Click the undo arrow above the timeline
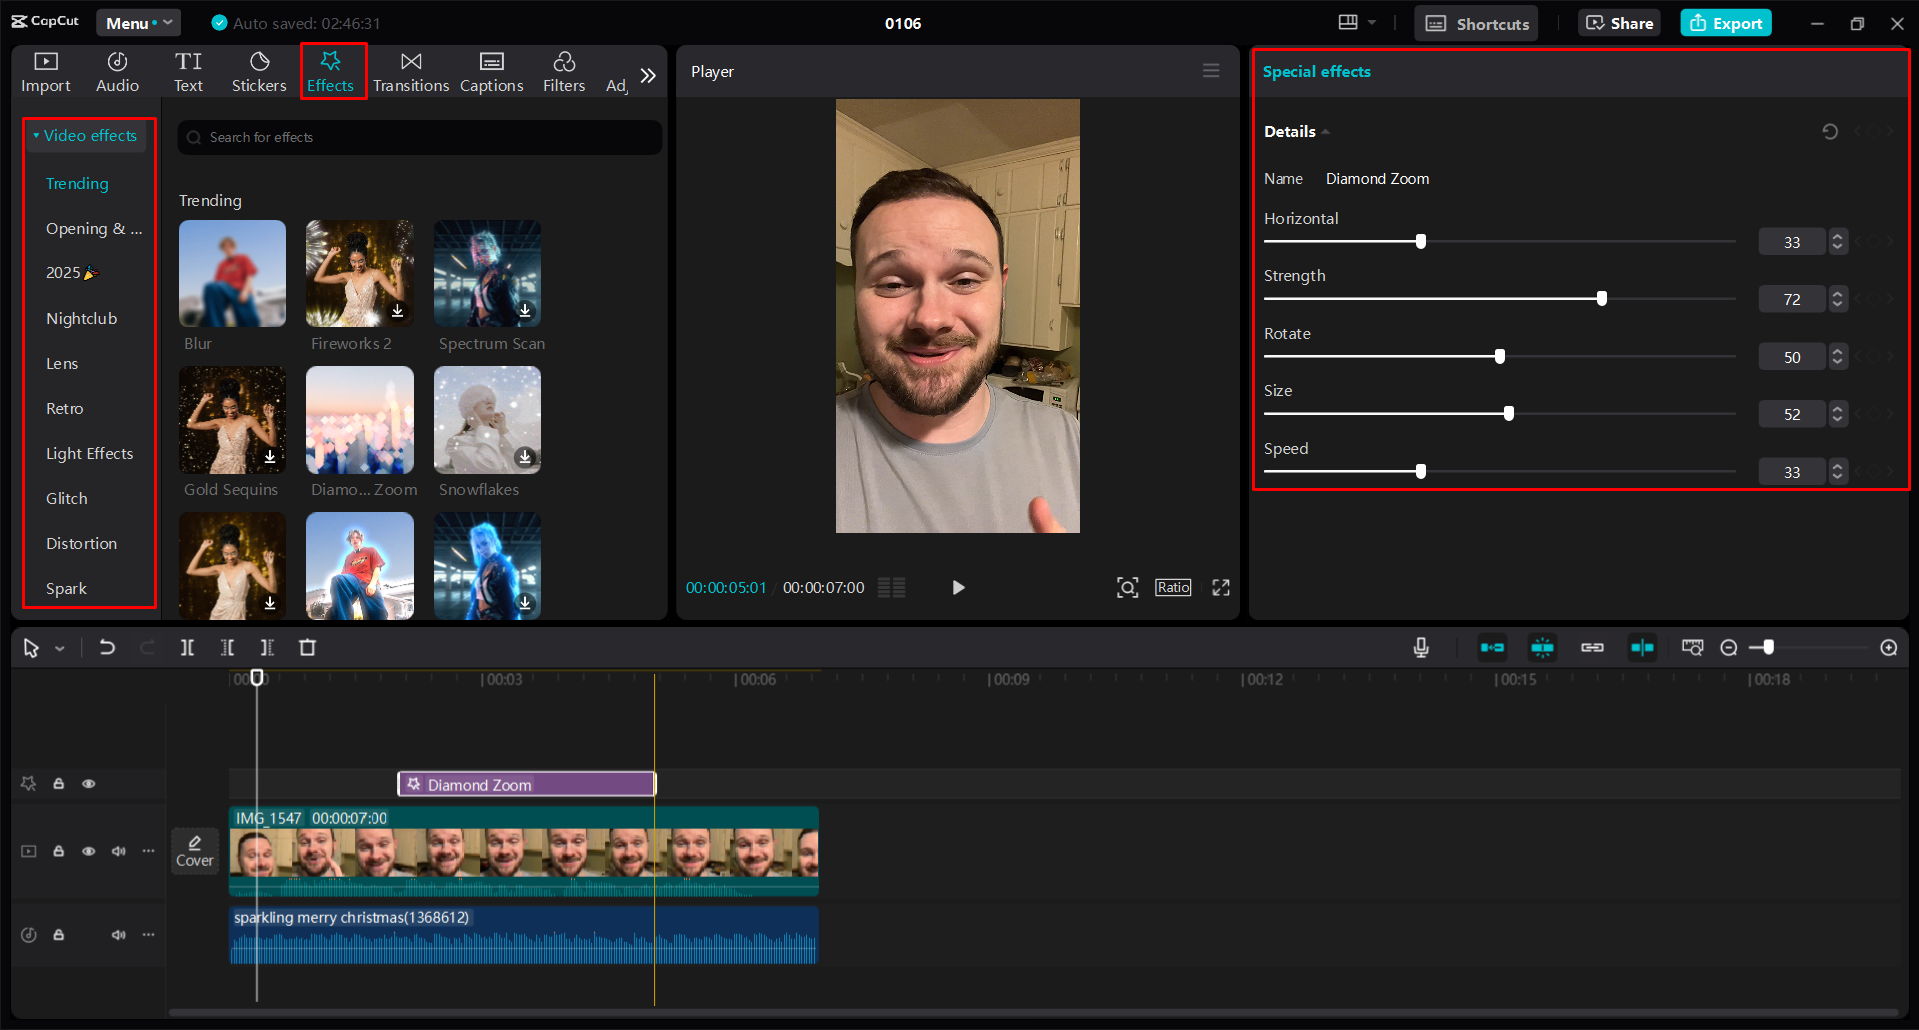The height and width of the screenshot is (1030, 1919). tap(107, 647)
